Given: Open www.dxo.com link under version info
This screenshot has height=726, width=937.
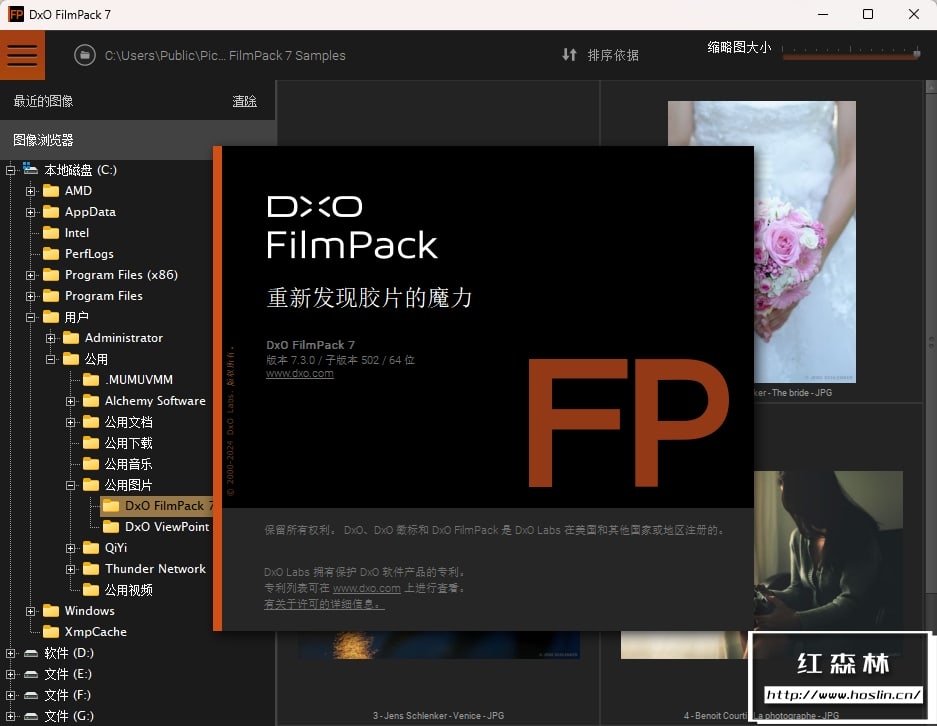Looking at the screenshot, I should click(300, 373).
